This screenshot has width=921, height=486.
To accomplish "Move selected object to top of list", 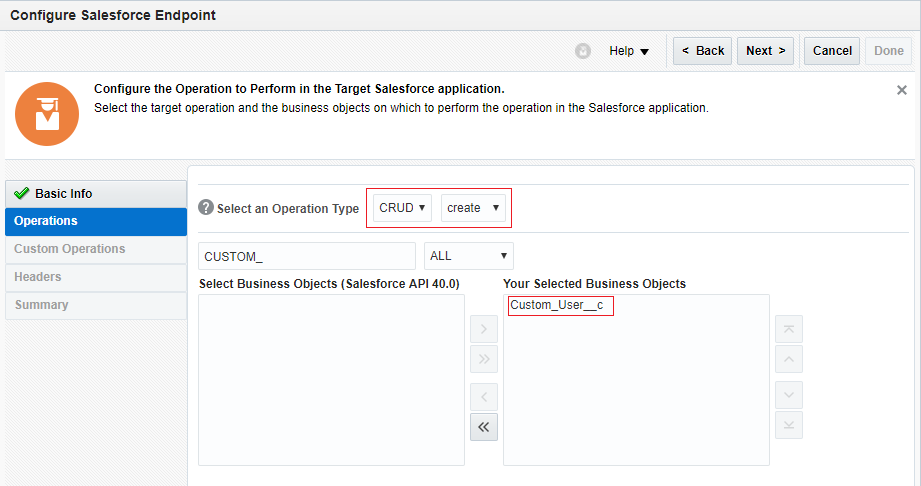I will (x=789, y=329).
